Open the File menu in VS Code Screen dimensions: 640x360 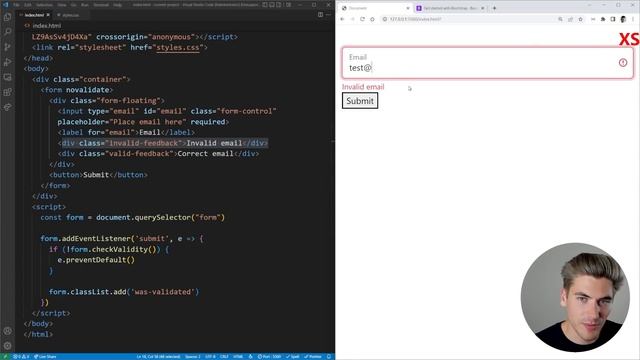click(16, 5)
